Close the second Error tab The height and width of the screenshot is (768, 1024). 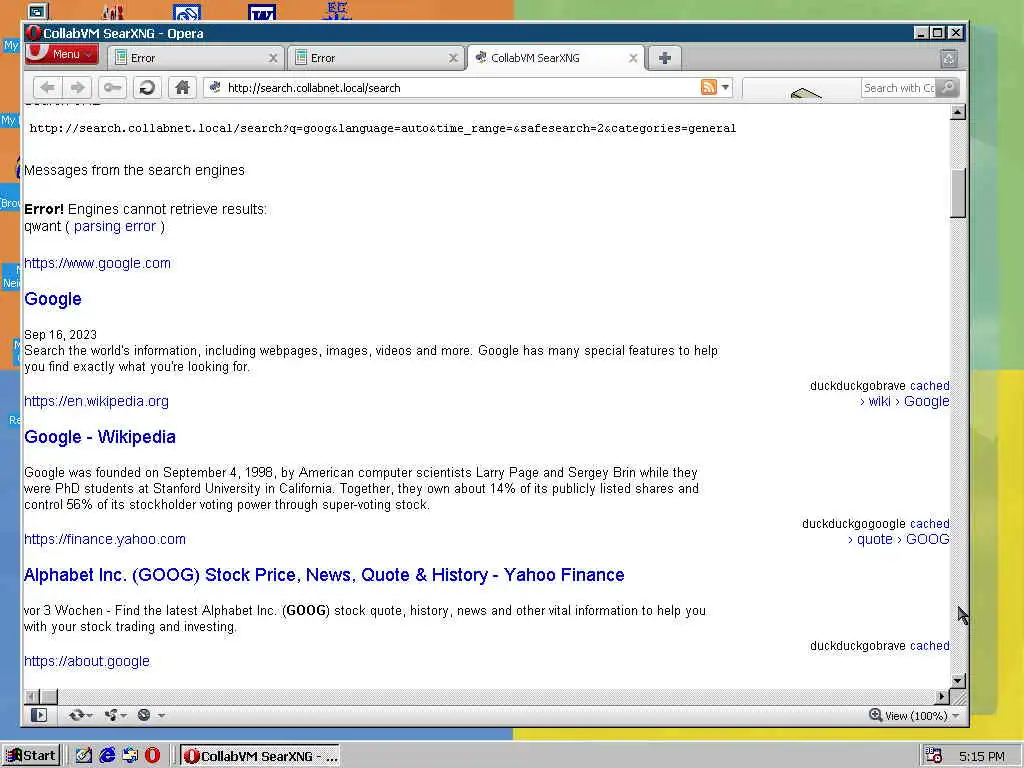pos(453,58)
